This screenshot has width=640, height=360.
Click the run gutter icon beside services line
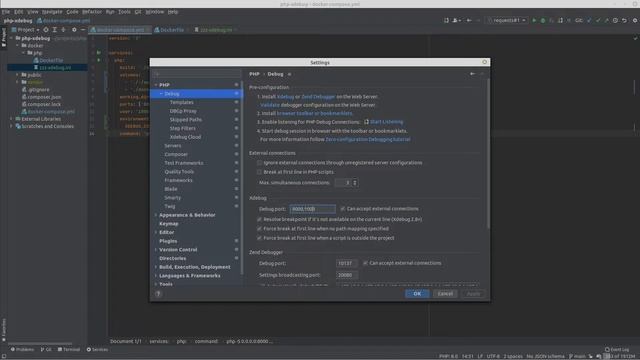pos(99,53)
